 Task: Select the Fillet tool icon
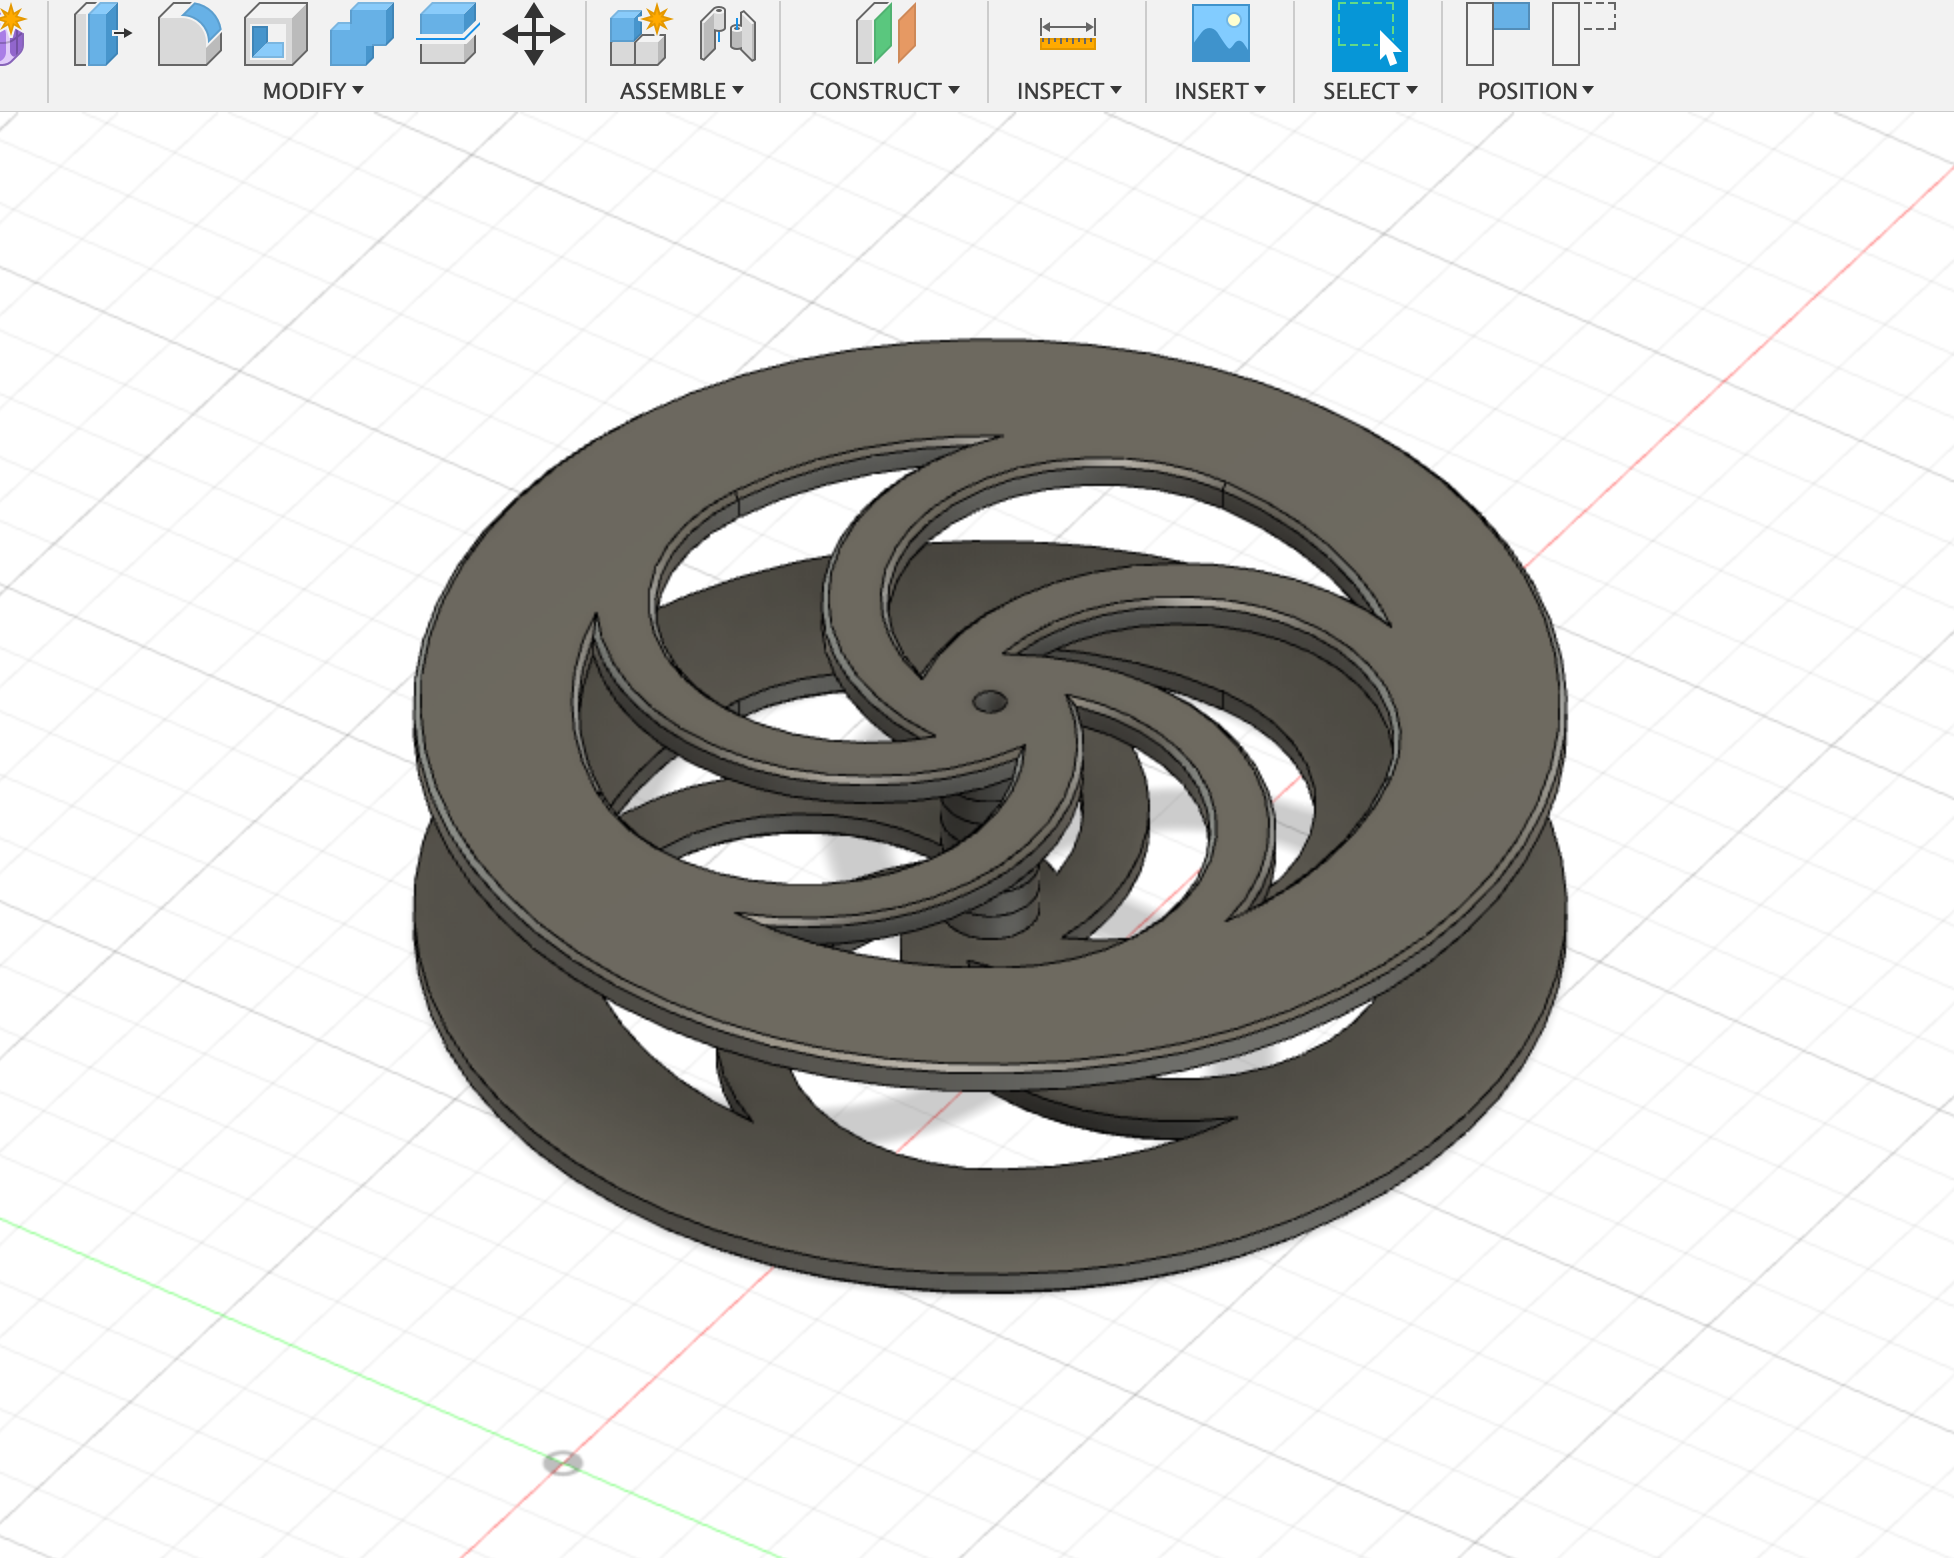point(189,34)
